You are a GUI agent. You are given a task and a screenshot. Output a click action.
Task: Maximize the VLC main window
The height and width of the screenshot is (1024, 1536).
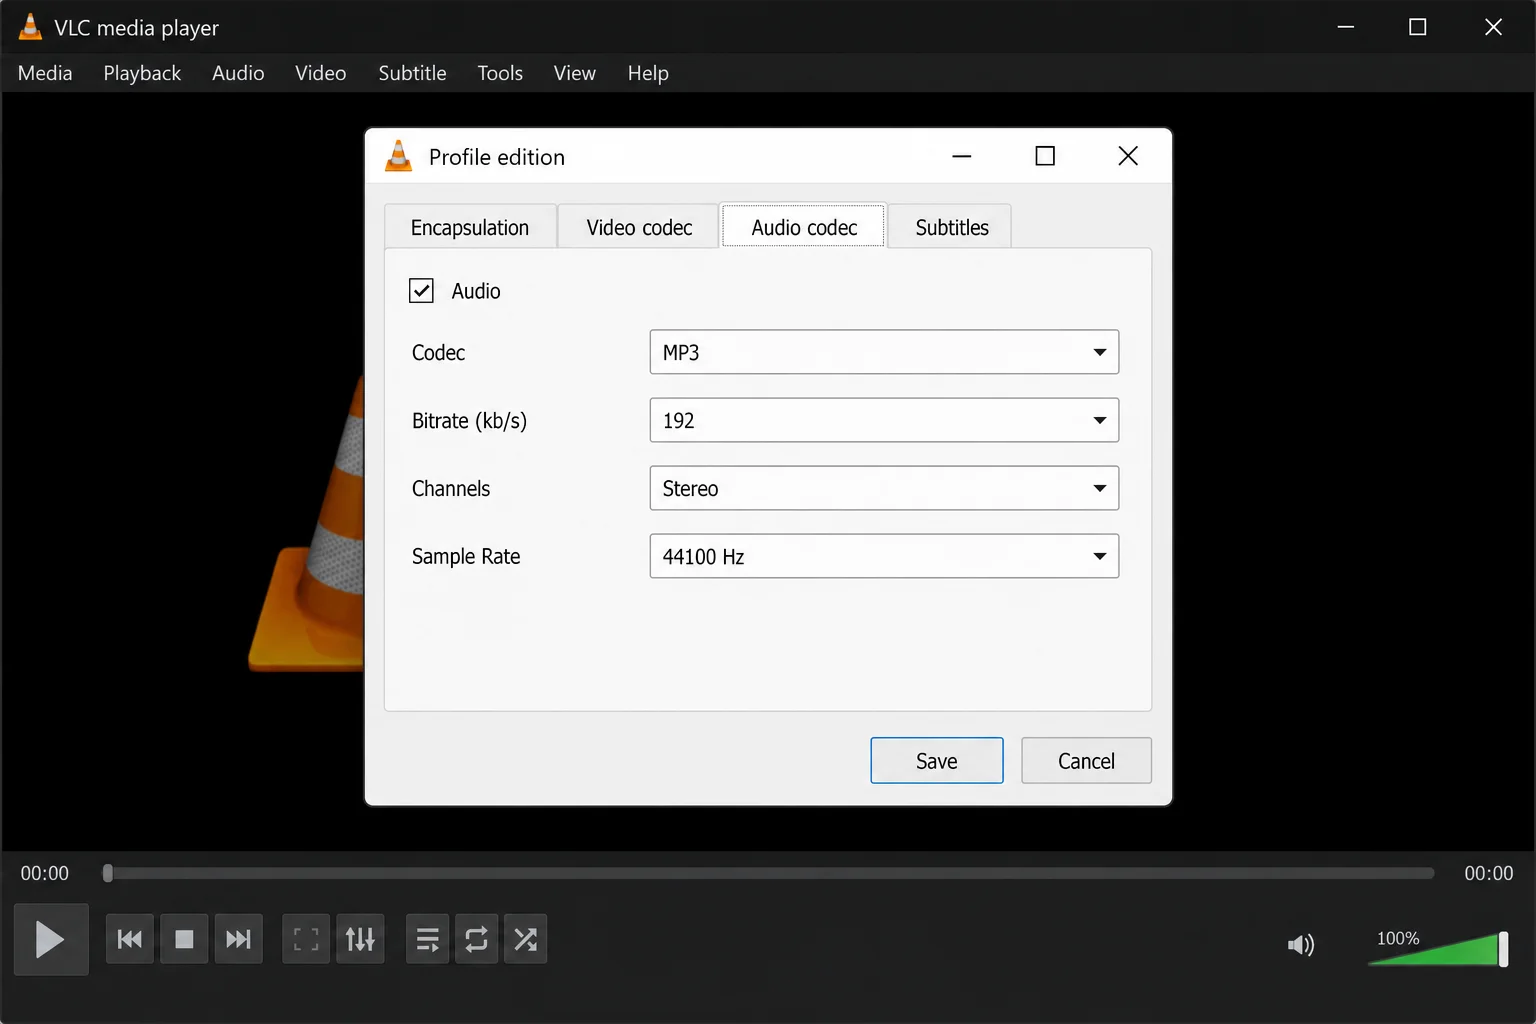point(1418,27)
